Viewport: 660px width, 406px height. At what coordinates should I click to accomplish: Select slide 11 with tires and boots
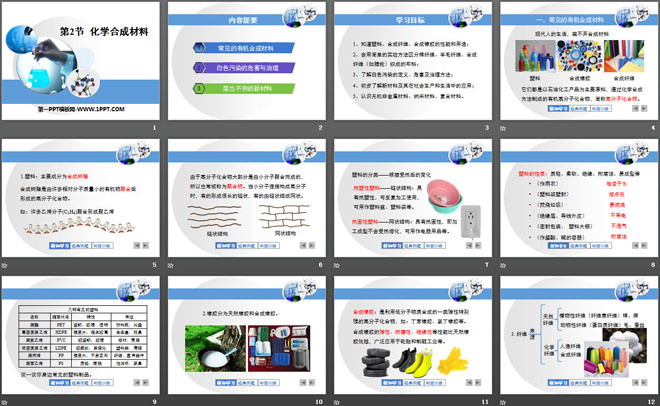coord(413,335)
